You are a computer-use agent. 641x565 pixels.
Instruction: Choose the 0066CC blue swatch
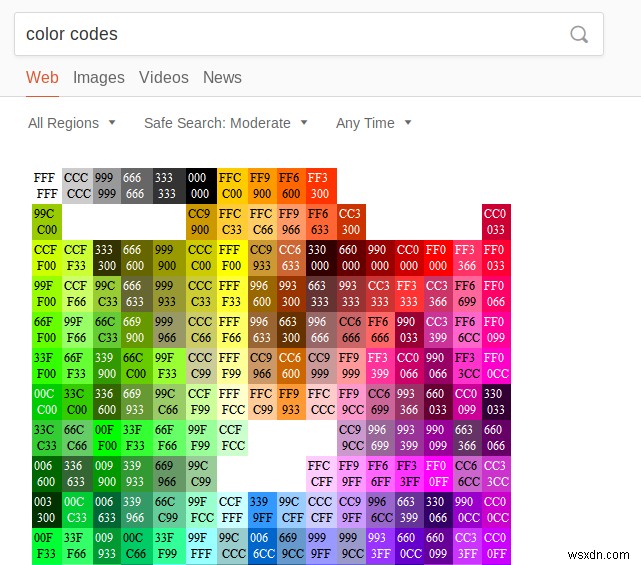pos(262,545)
